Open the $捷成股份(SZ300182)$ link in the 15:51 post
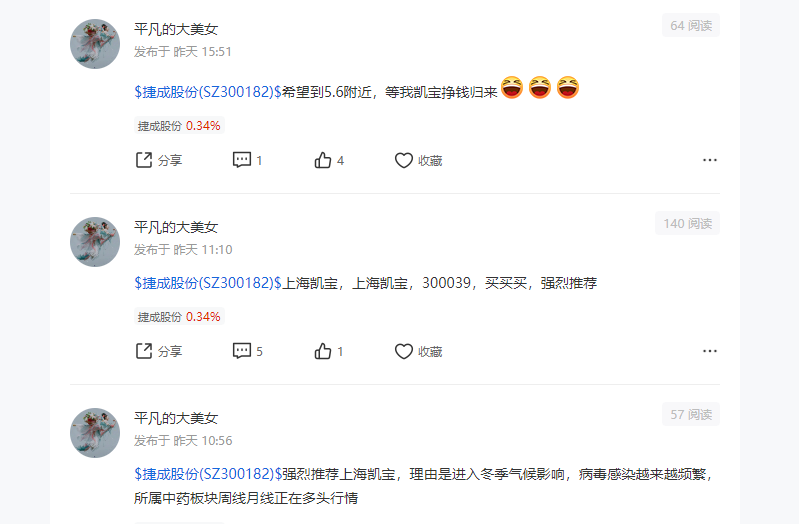This screenshot has height=524, width=799. 208,92
